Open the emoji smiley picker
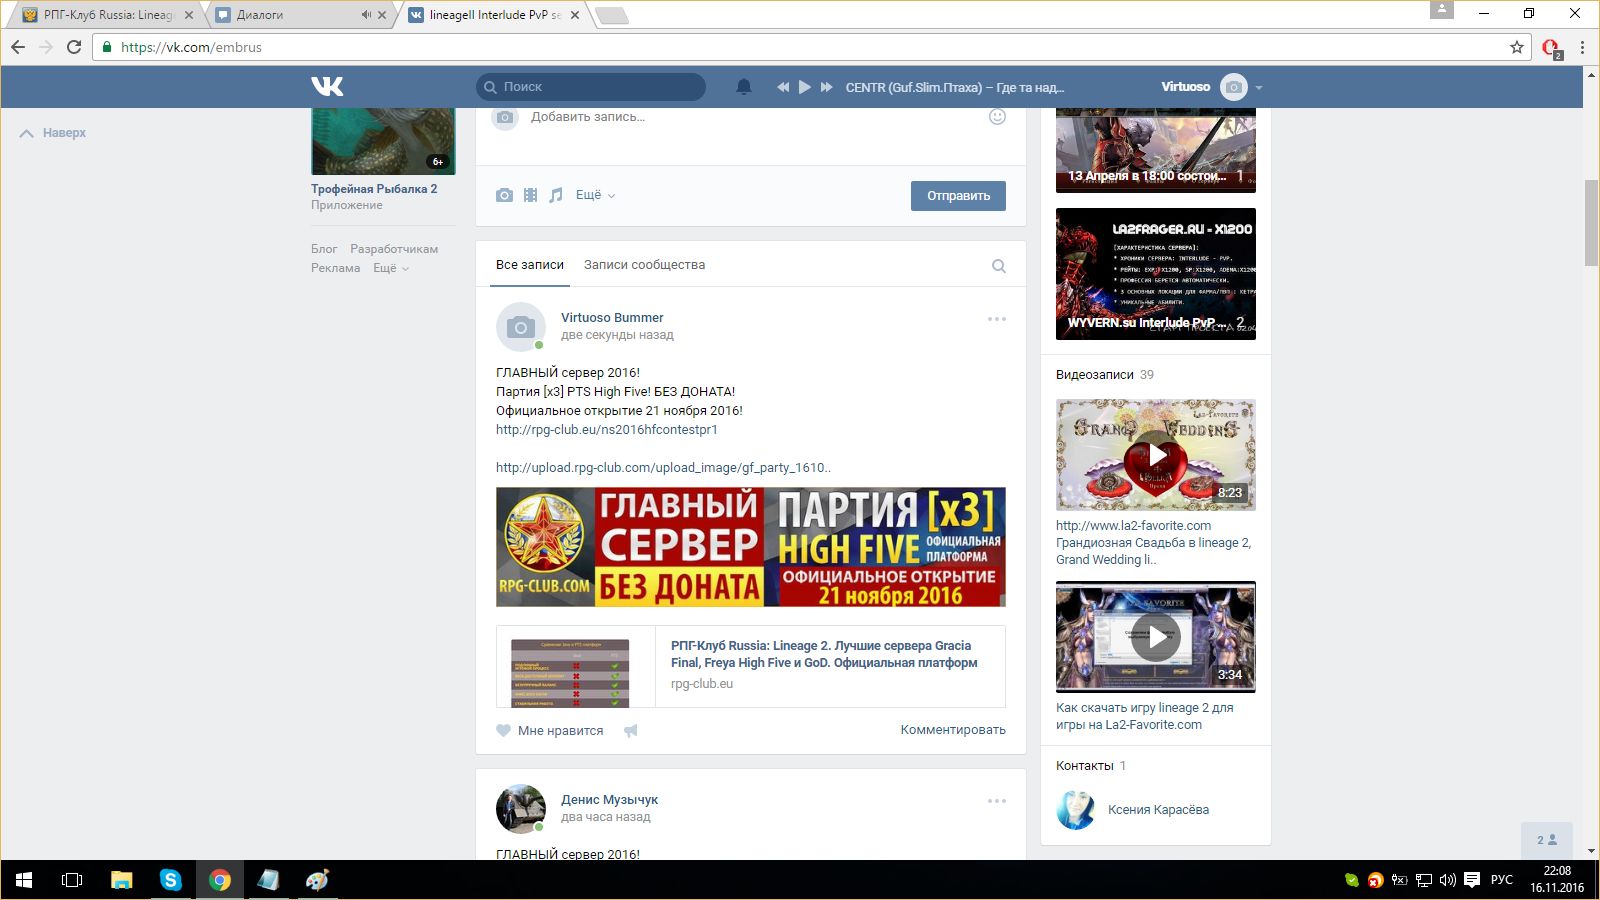Image resolution: width=1600 pixels, height=900 pixels. point(997,117)
